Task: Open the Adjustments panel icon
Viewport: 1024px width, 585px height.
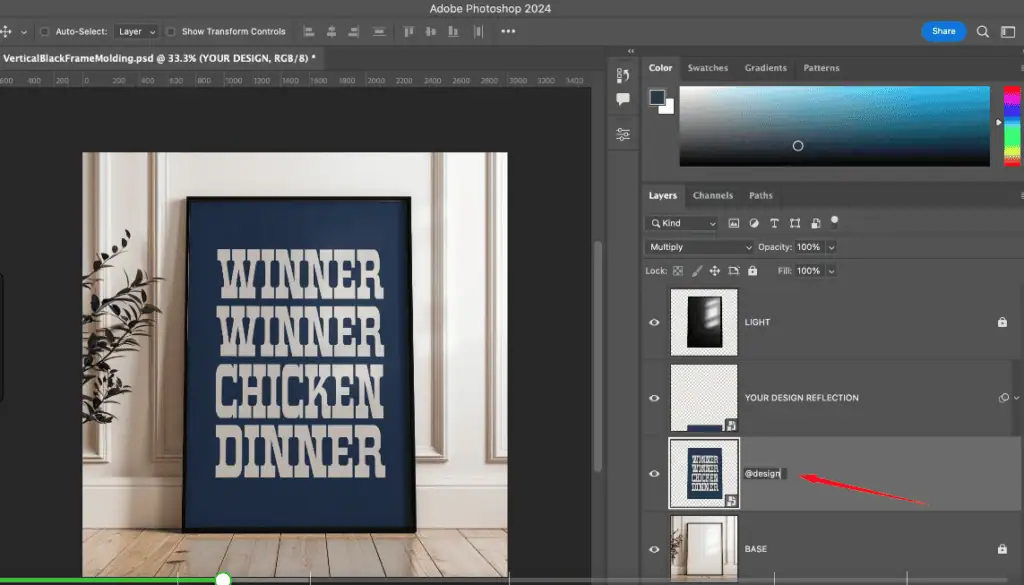Action: (x=623, y=133)
